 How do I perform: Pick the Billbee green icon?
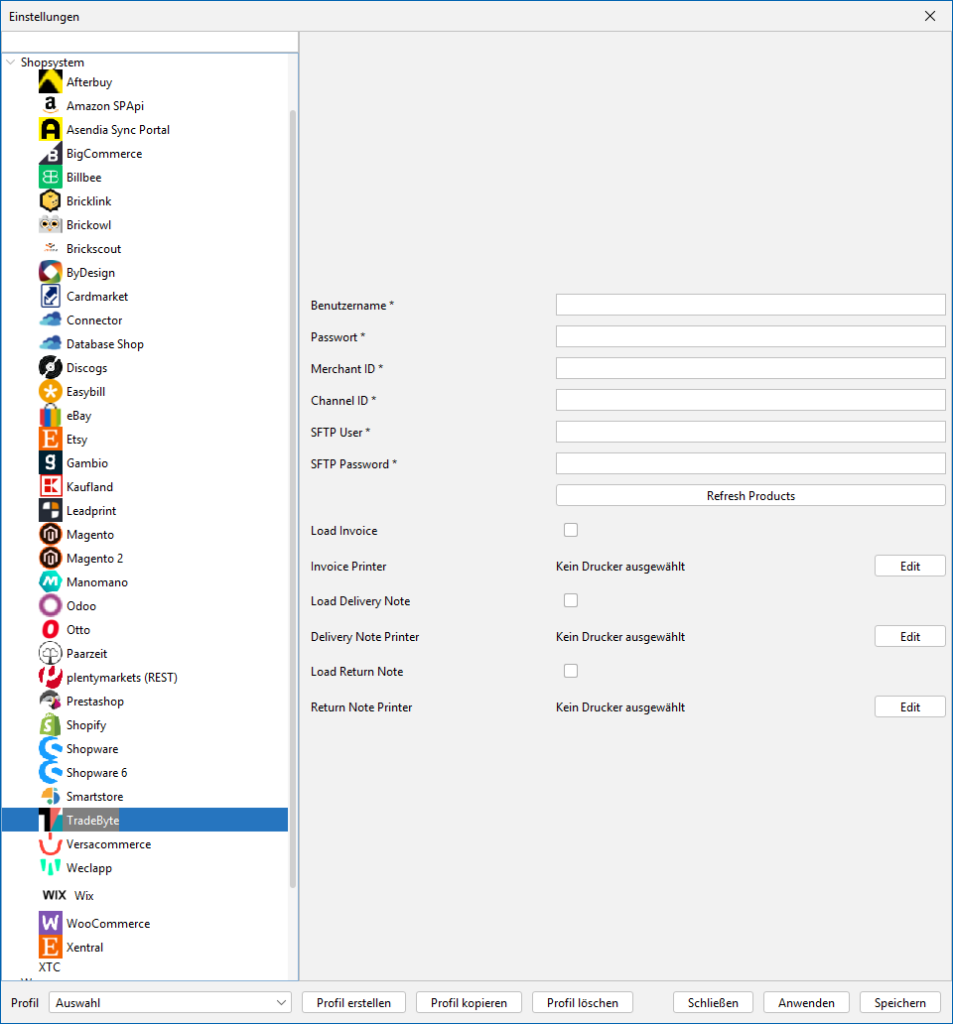pos(51,178)
